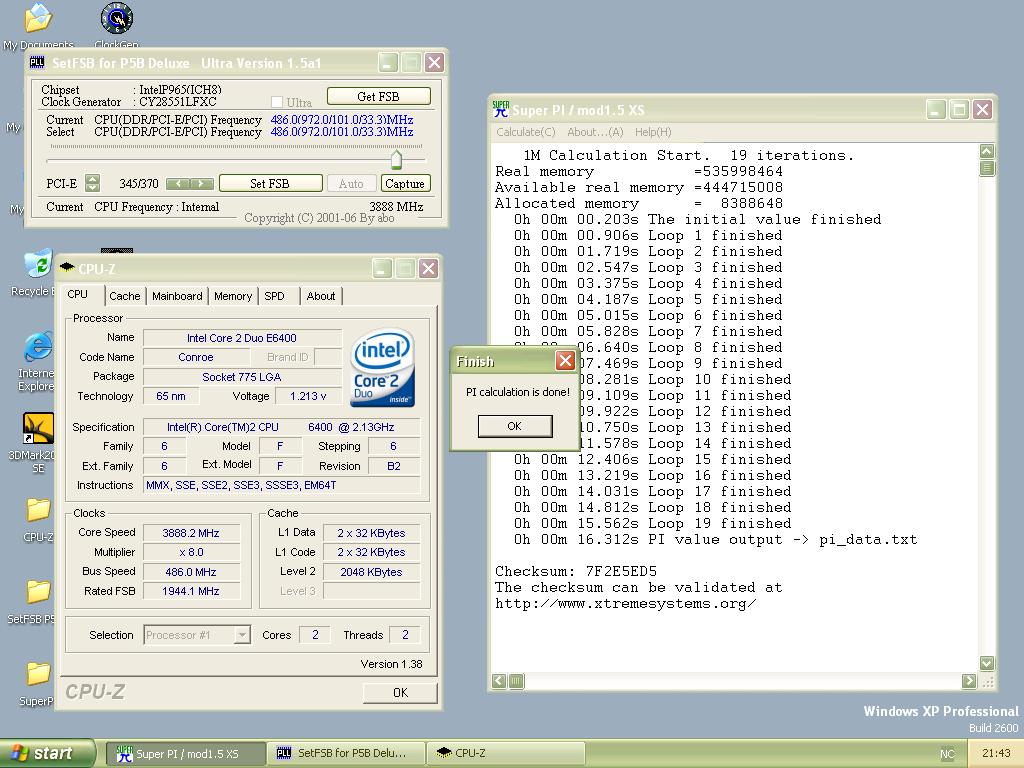Click the PCI-E stepper arrows in SetFSB
The image size is (1024, 768).
[x=93, y=184]
